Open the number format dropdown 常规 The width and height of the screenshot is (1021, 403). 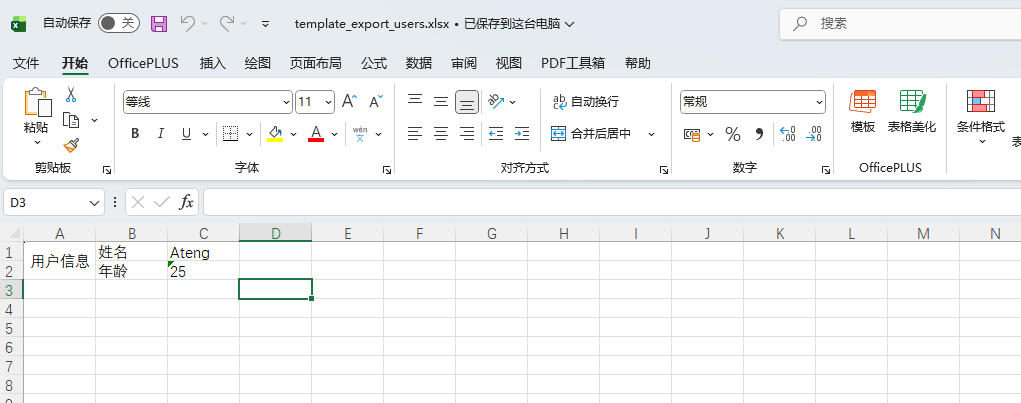tap(752, 101)
